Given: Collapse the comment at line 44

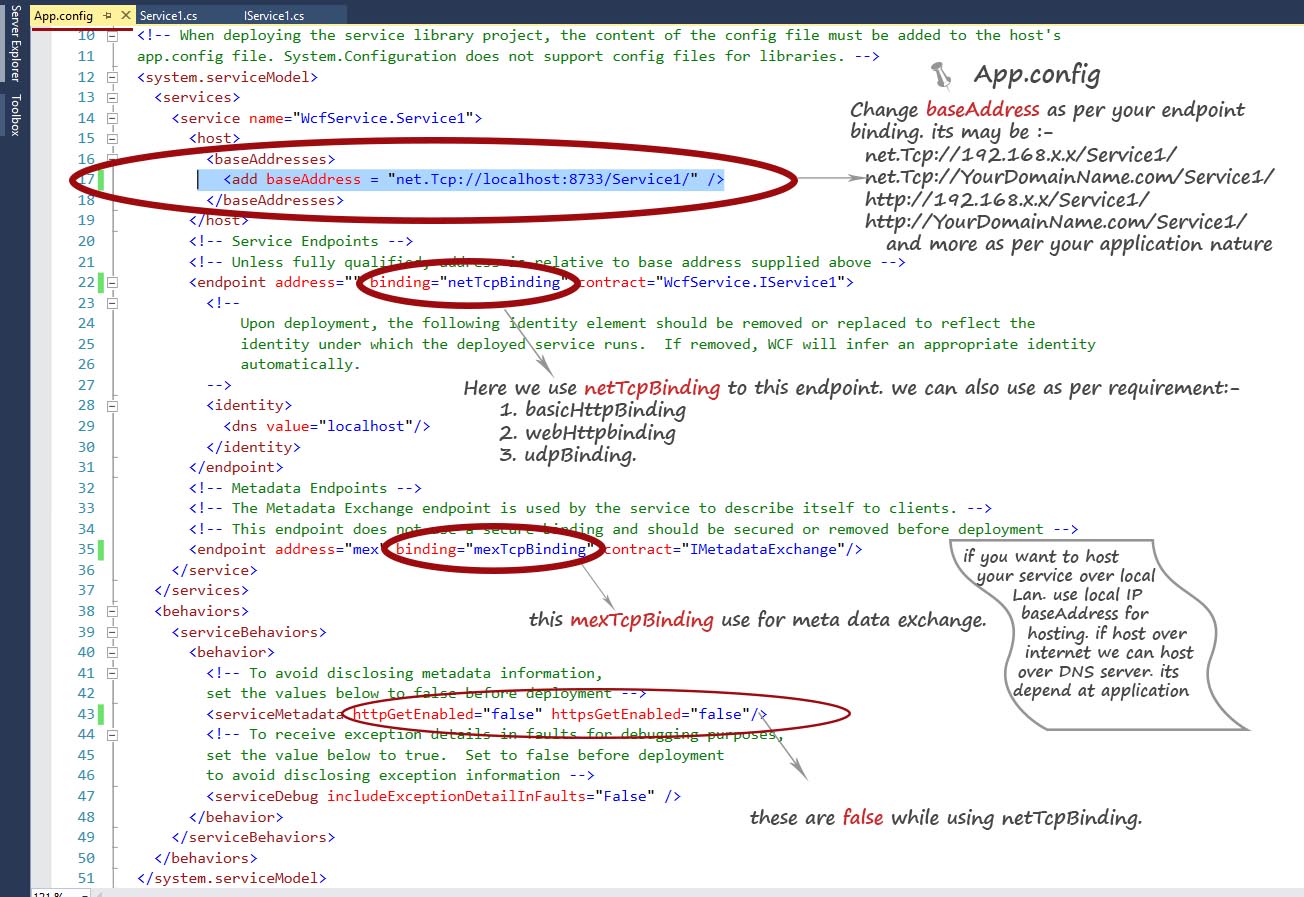Looking at the screenshot, I should (113, 734).
